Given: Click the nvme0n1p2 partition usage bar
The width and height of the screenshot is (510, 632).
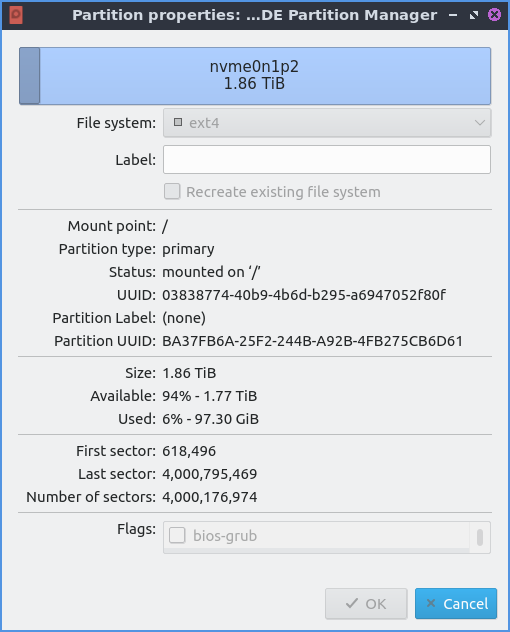Looking at the screenshot, I should pyautogui.click(x=255, y=76).
